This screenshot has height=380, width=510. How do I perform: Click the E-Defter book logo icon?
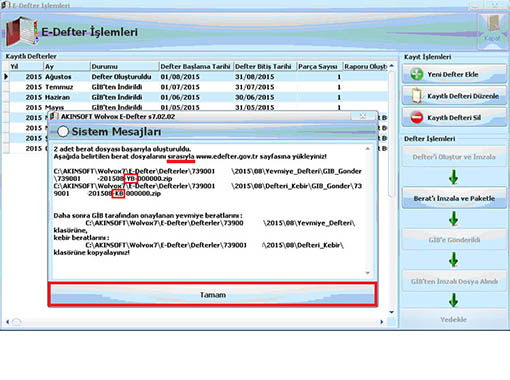22,32
